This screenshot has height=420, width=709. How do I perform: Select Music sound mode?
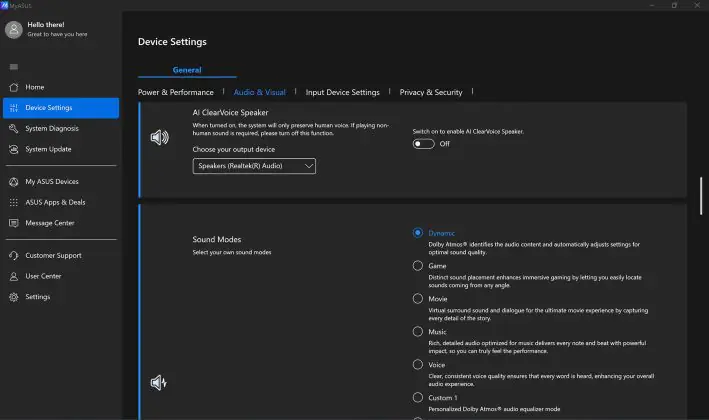[x=418, y=332]
